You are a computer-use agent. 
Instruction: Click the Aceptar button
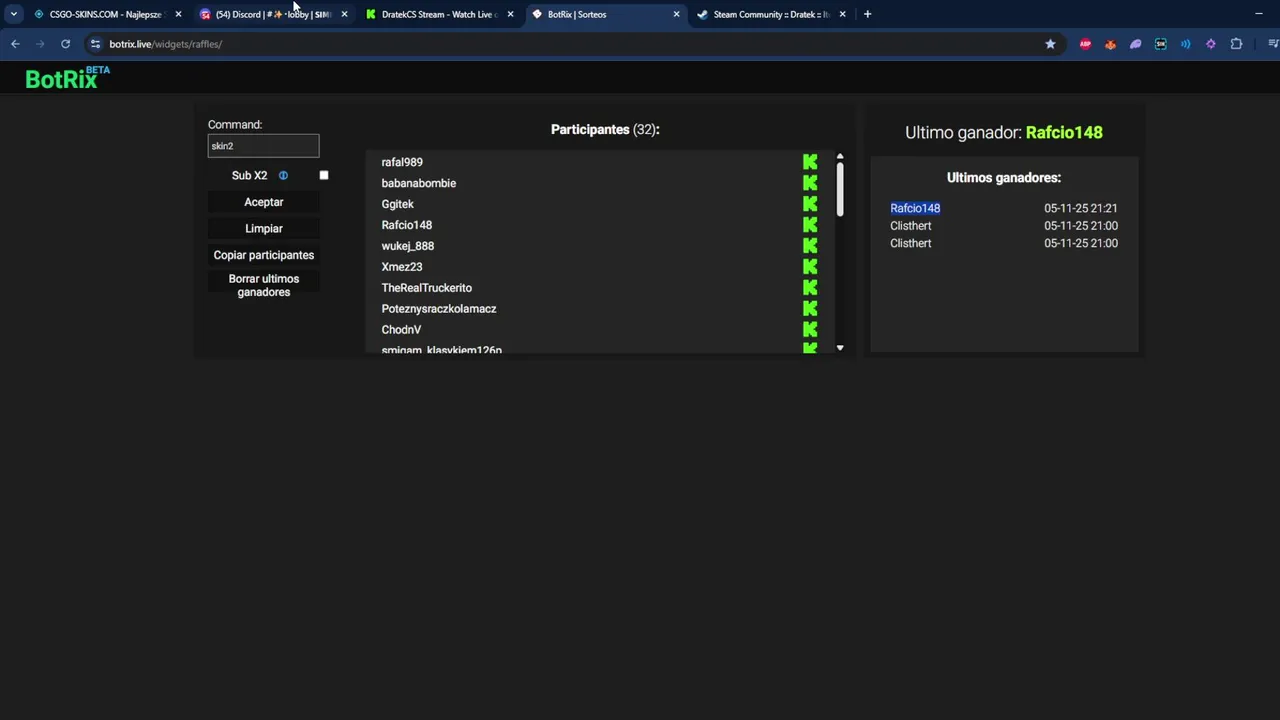click(264, 202)
